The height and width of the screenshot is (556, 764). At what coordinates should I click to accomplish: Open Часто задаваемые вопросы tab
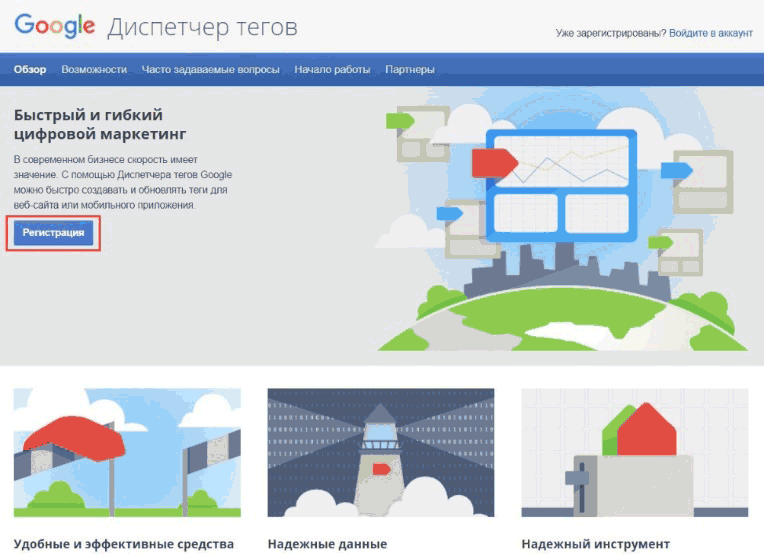tap(210, 70)
